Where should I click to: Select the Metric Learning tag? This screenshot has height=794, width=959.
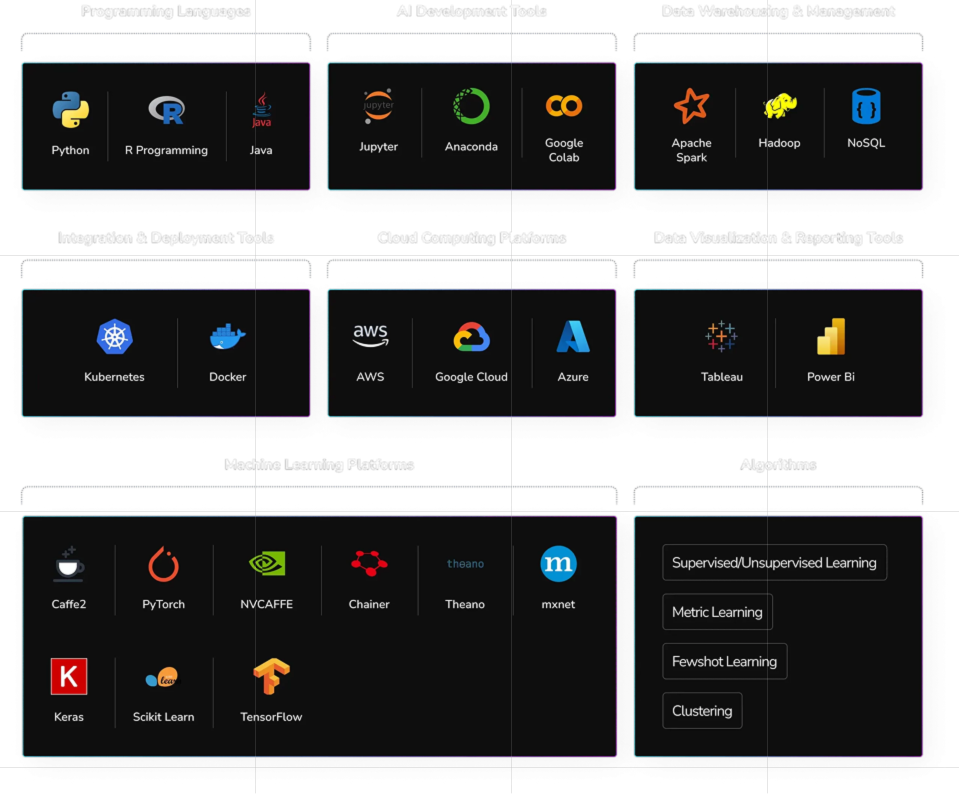coord(717,612)
